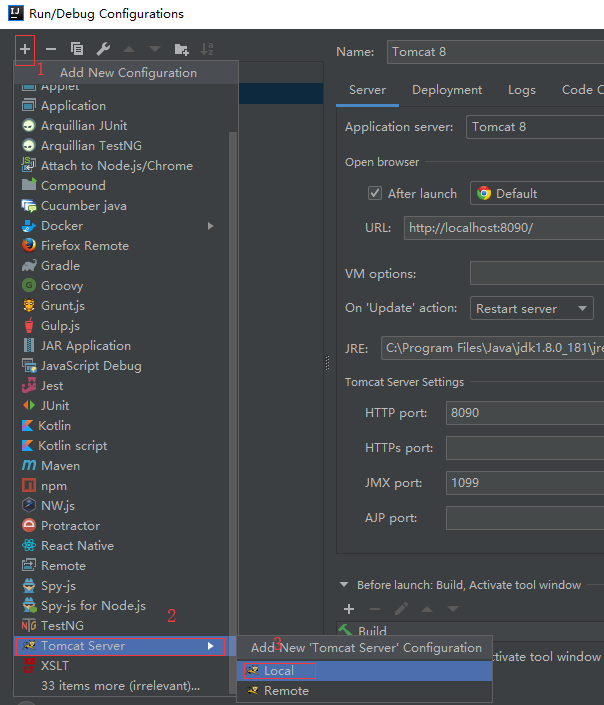Click the Copy Configuration icon
The image size is (604, 705).
(77, 49)
